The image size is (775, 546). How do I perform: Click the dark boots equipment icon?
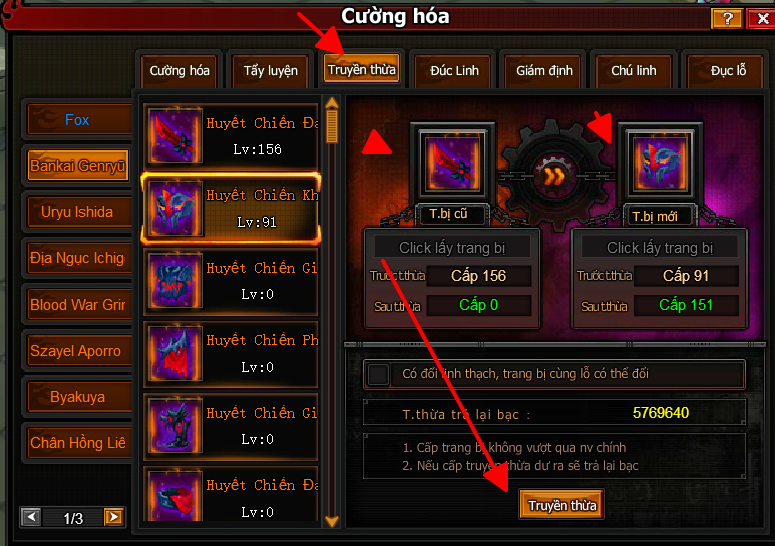(x=175, y=425)
